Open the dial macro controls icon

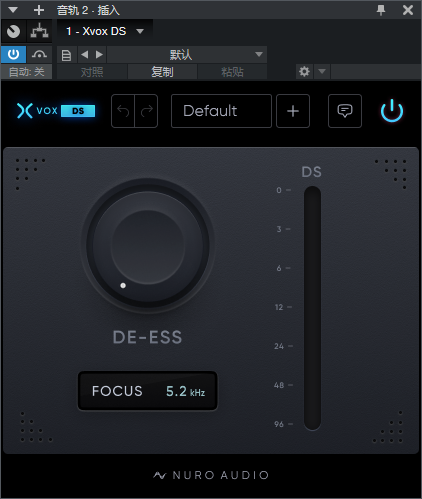click(x=13, y=31)
